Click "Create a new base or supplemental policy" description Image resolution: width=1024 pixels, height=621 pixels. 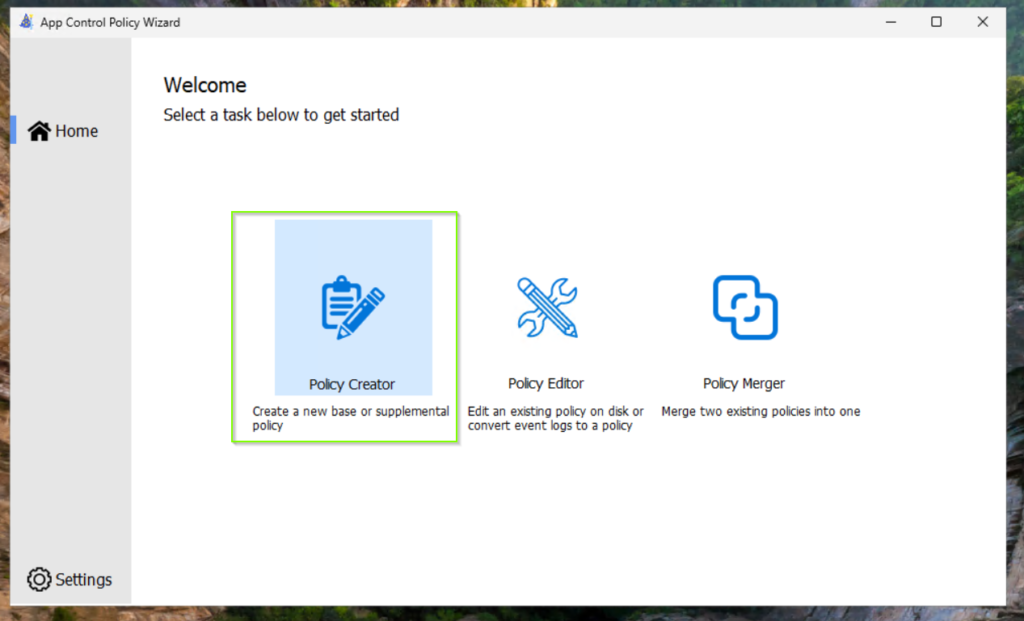pyautogui.click(x=350, y=418)
